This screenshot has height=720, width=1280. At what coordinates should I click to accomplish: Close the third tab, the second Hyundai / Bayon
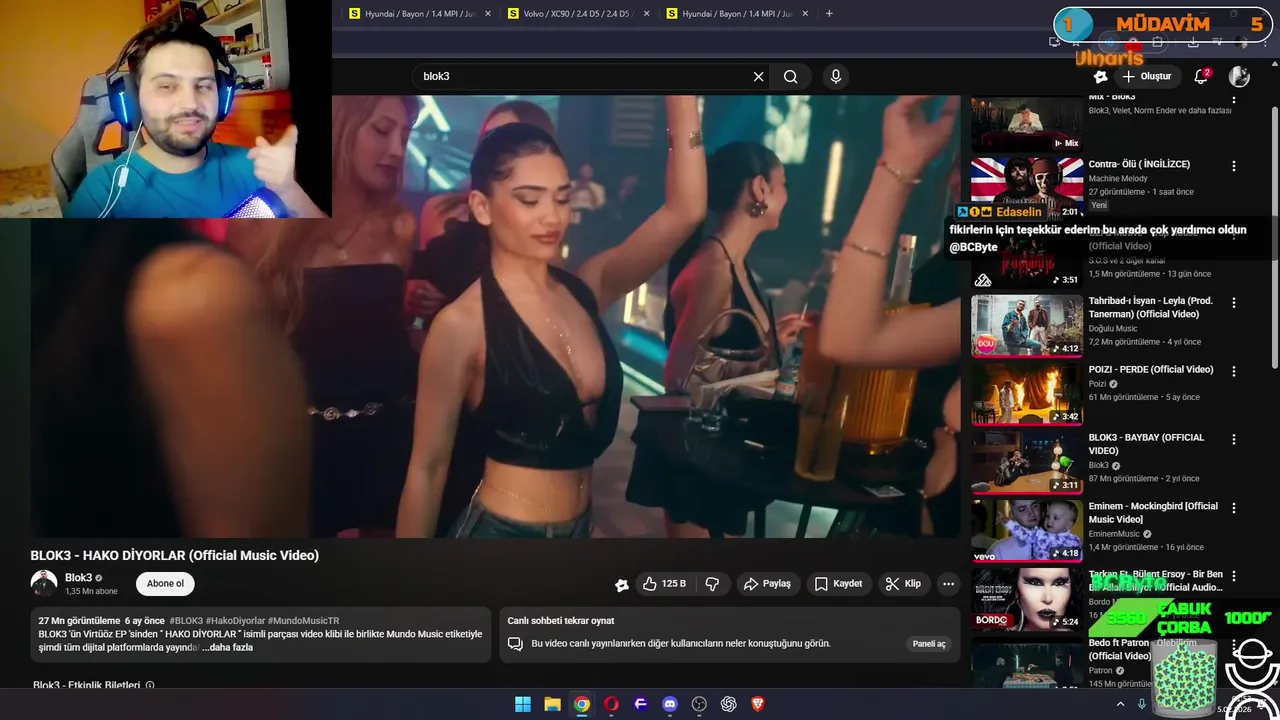point(804,14)
